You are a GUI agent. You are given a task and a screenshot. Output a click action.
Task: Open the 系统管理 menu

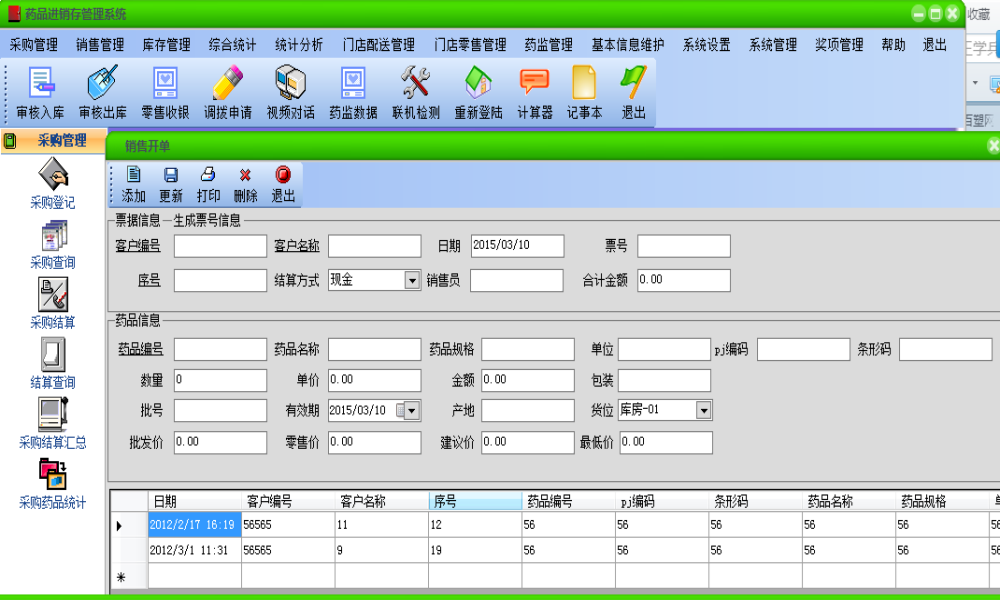pos(773,45)
